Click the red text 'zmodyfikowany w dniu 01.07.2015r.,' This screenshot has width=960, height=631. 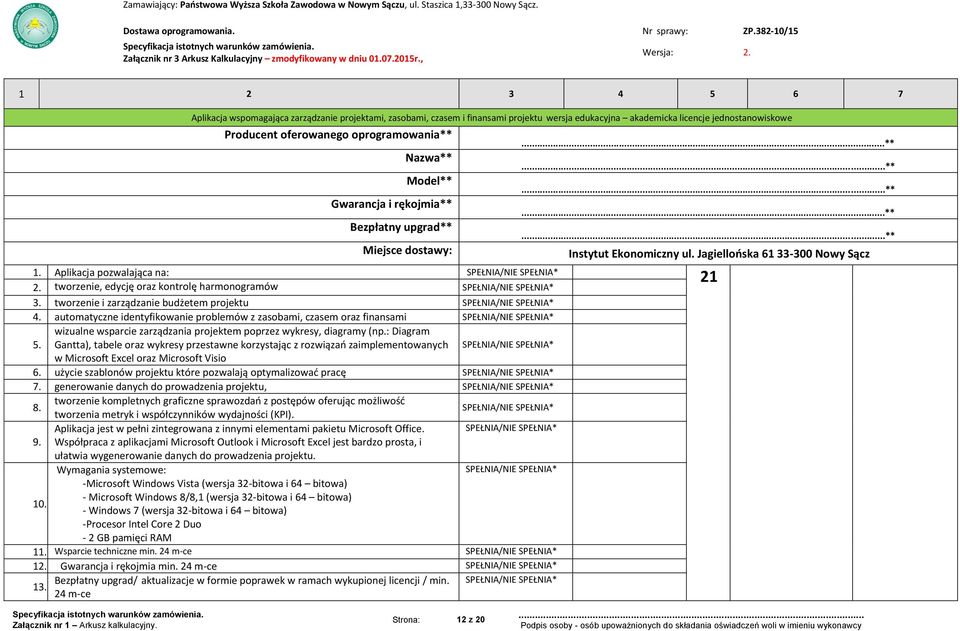pos(347,59)
